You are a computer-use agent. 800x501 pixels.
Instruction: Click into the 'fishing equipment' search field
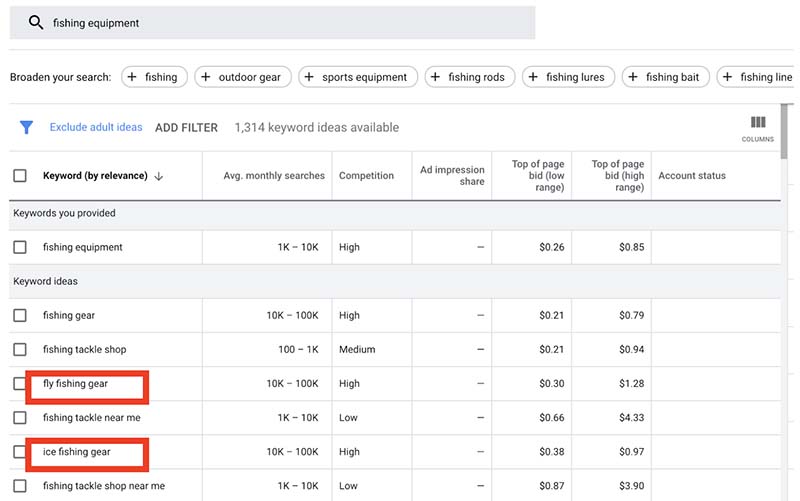272,22
